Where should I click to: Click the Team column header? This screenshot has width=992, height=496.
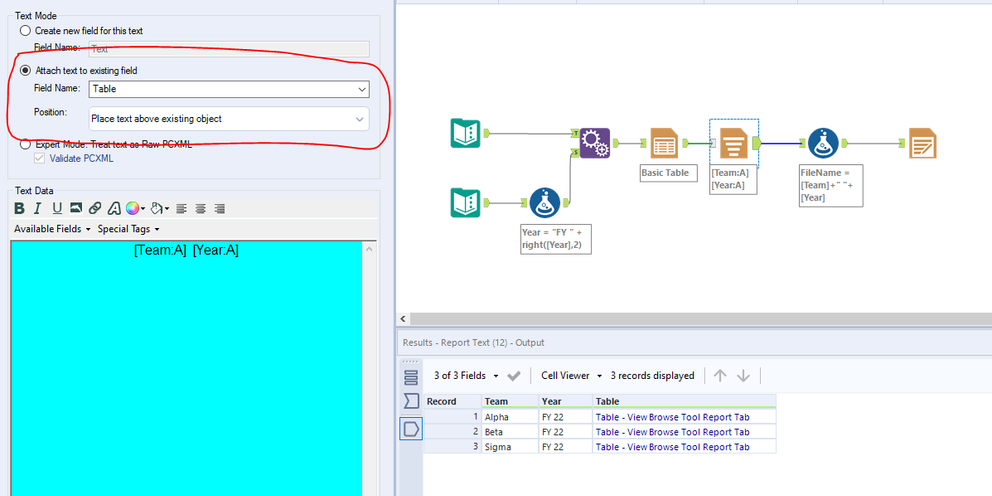510,401
